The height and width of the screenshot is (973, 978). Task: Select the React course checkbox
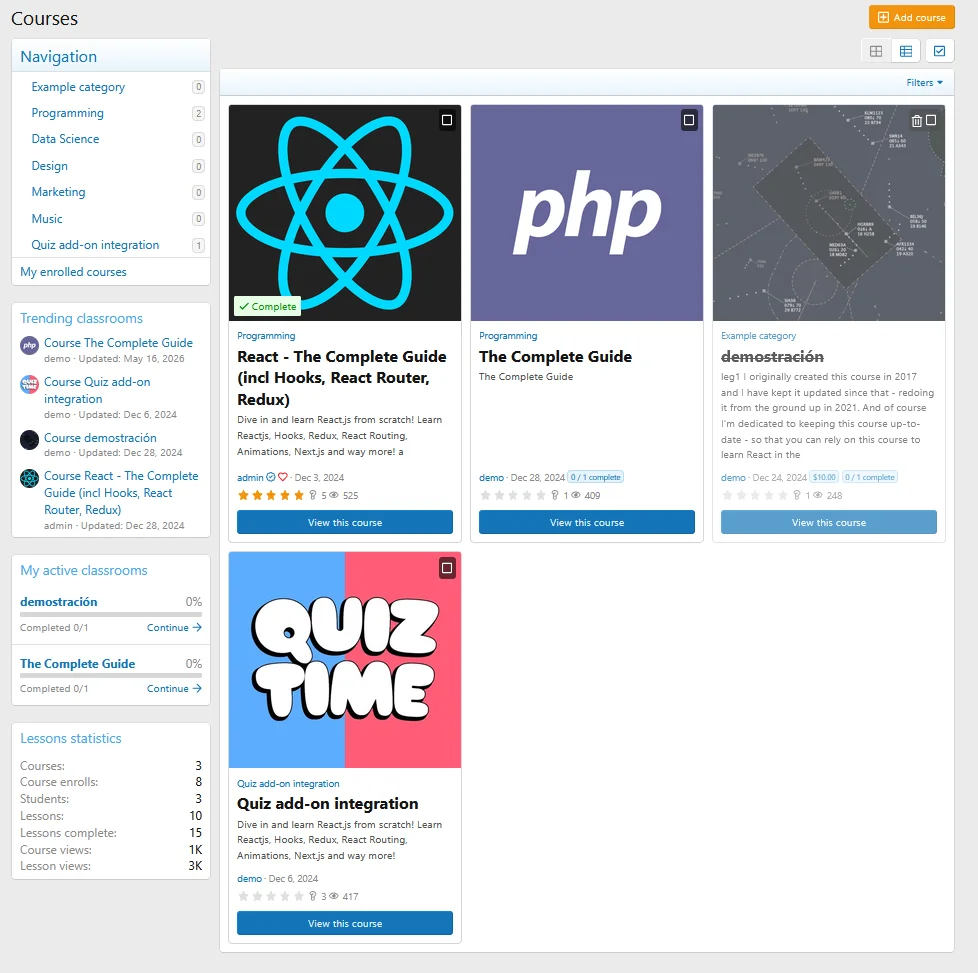(447, 120)
